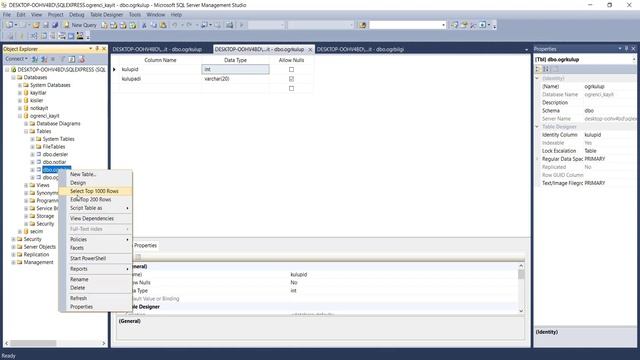Open the Connect dropdown in Object Explorer

click(x=16, y=59)
